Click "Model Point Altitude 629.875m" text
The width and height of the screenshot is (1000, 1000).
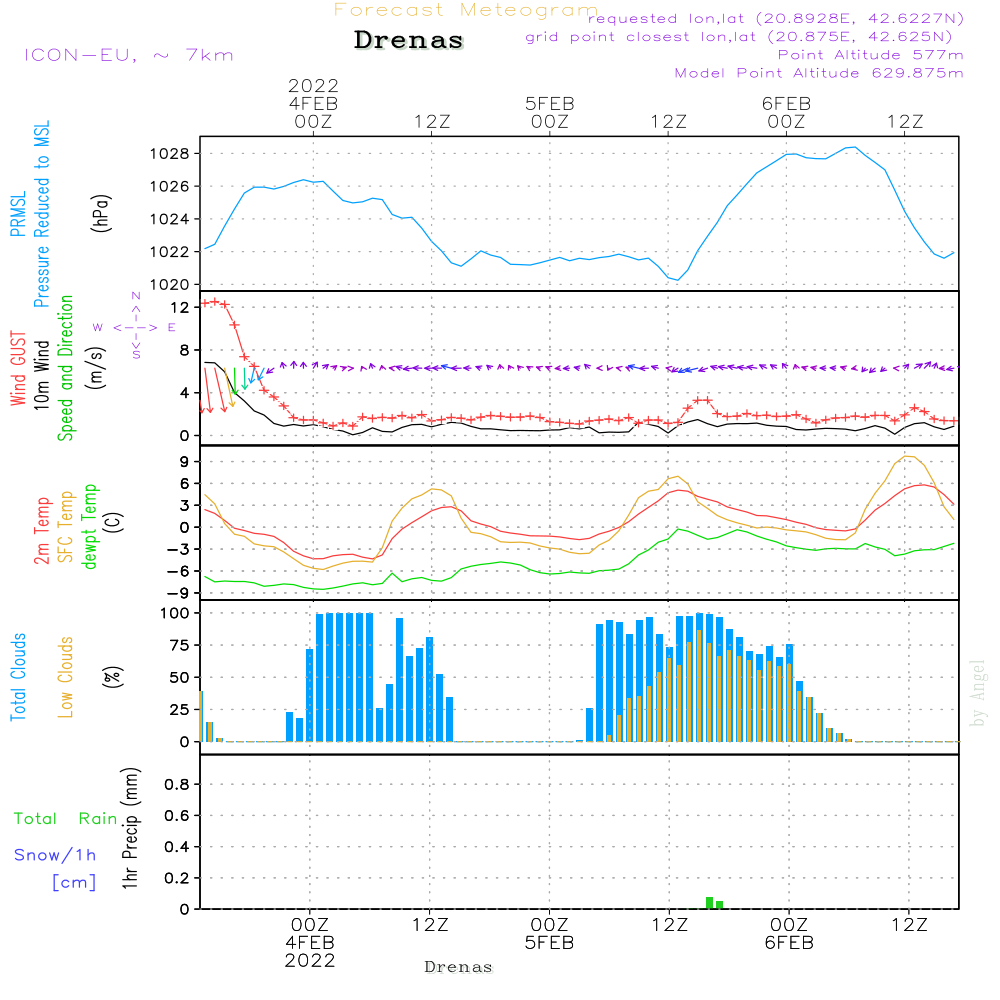click(x=819, y=73)
